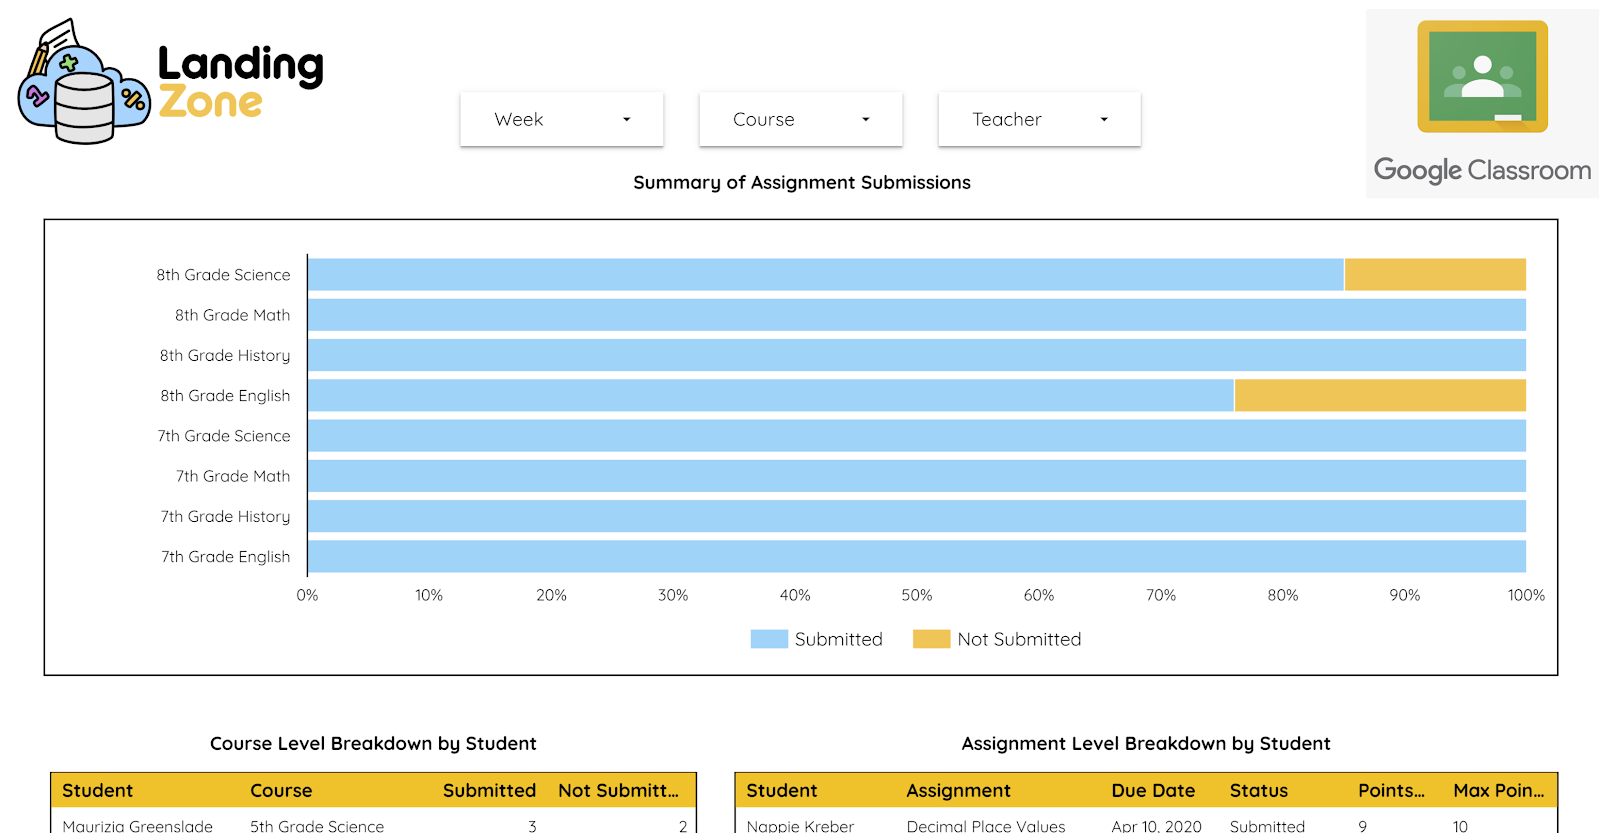Sort course table by Course column header
This screenshot has height=833, width=1600.
[x=281, y=790]
